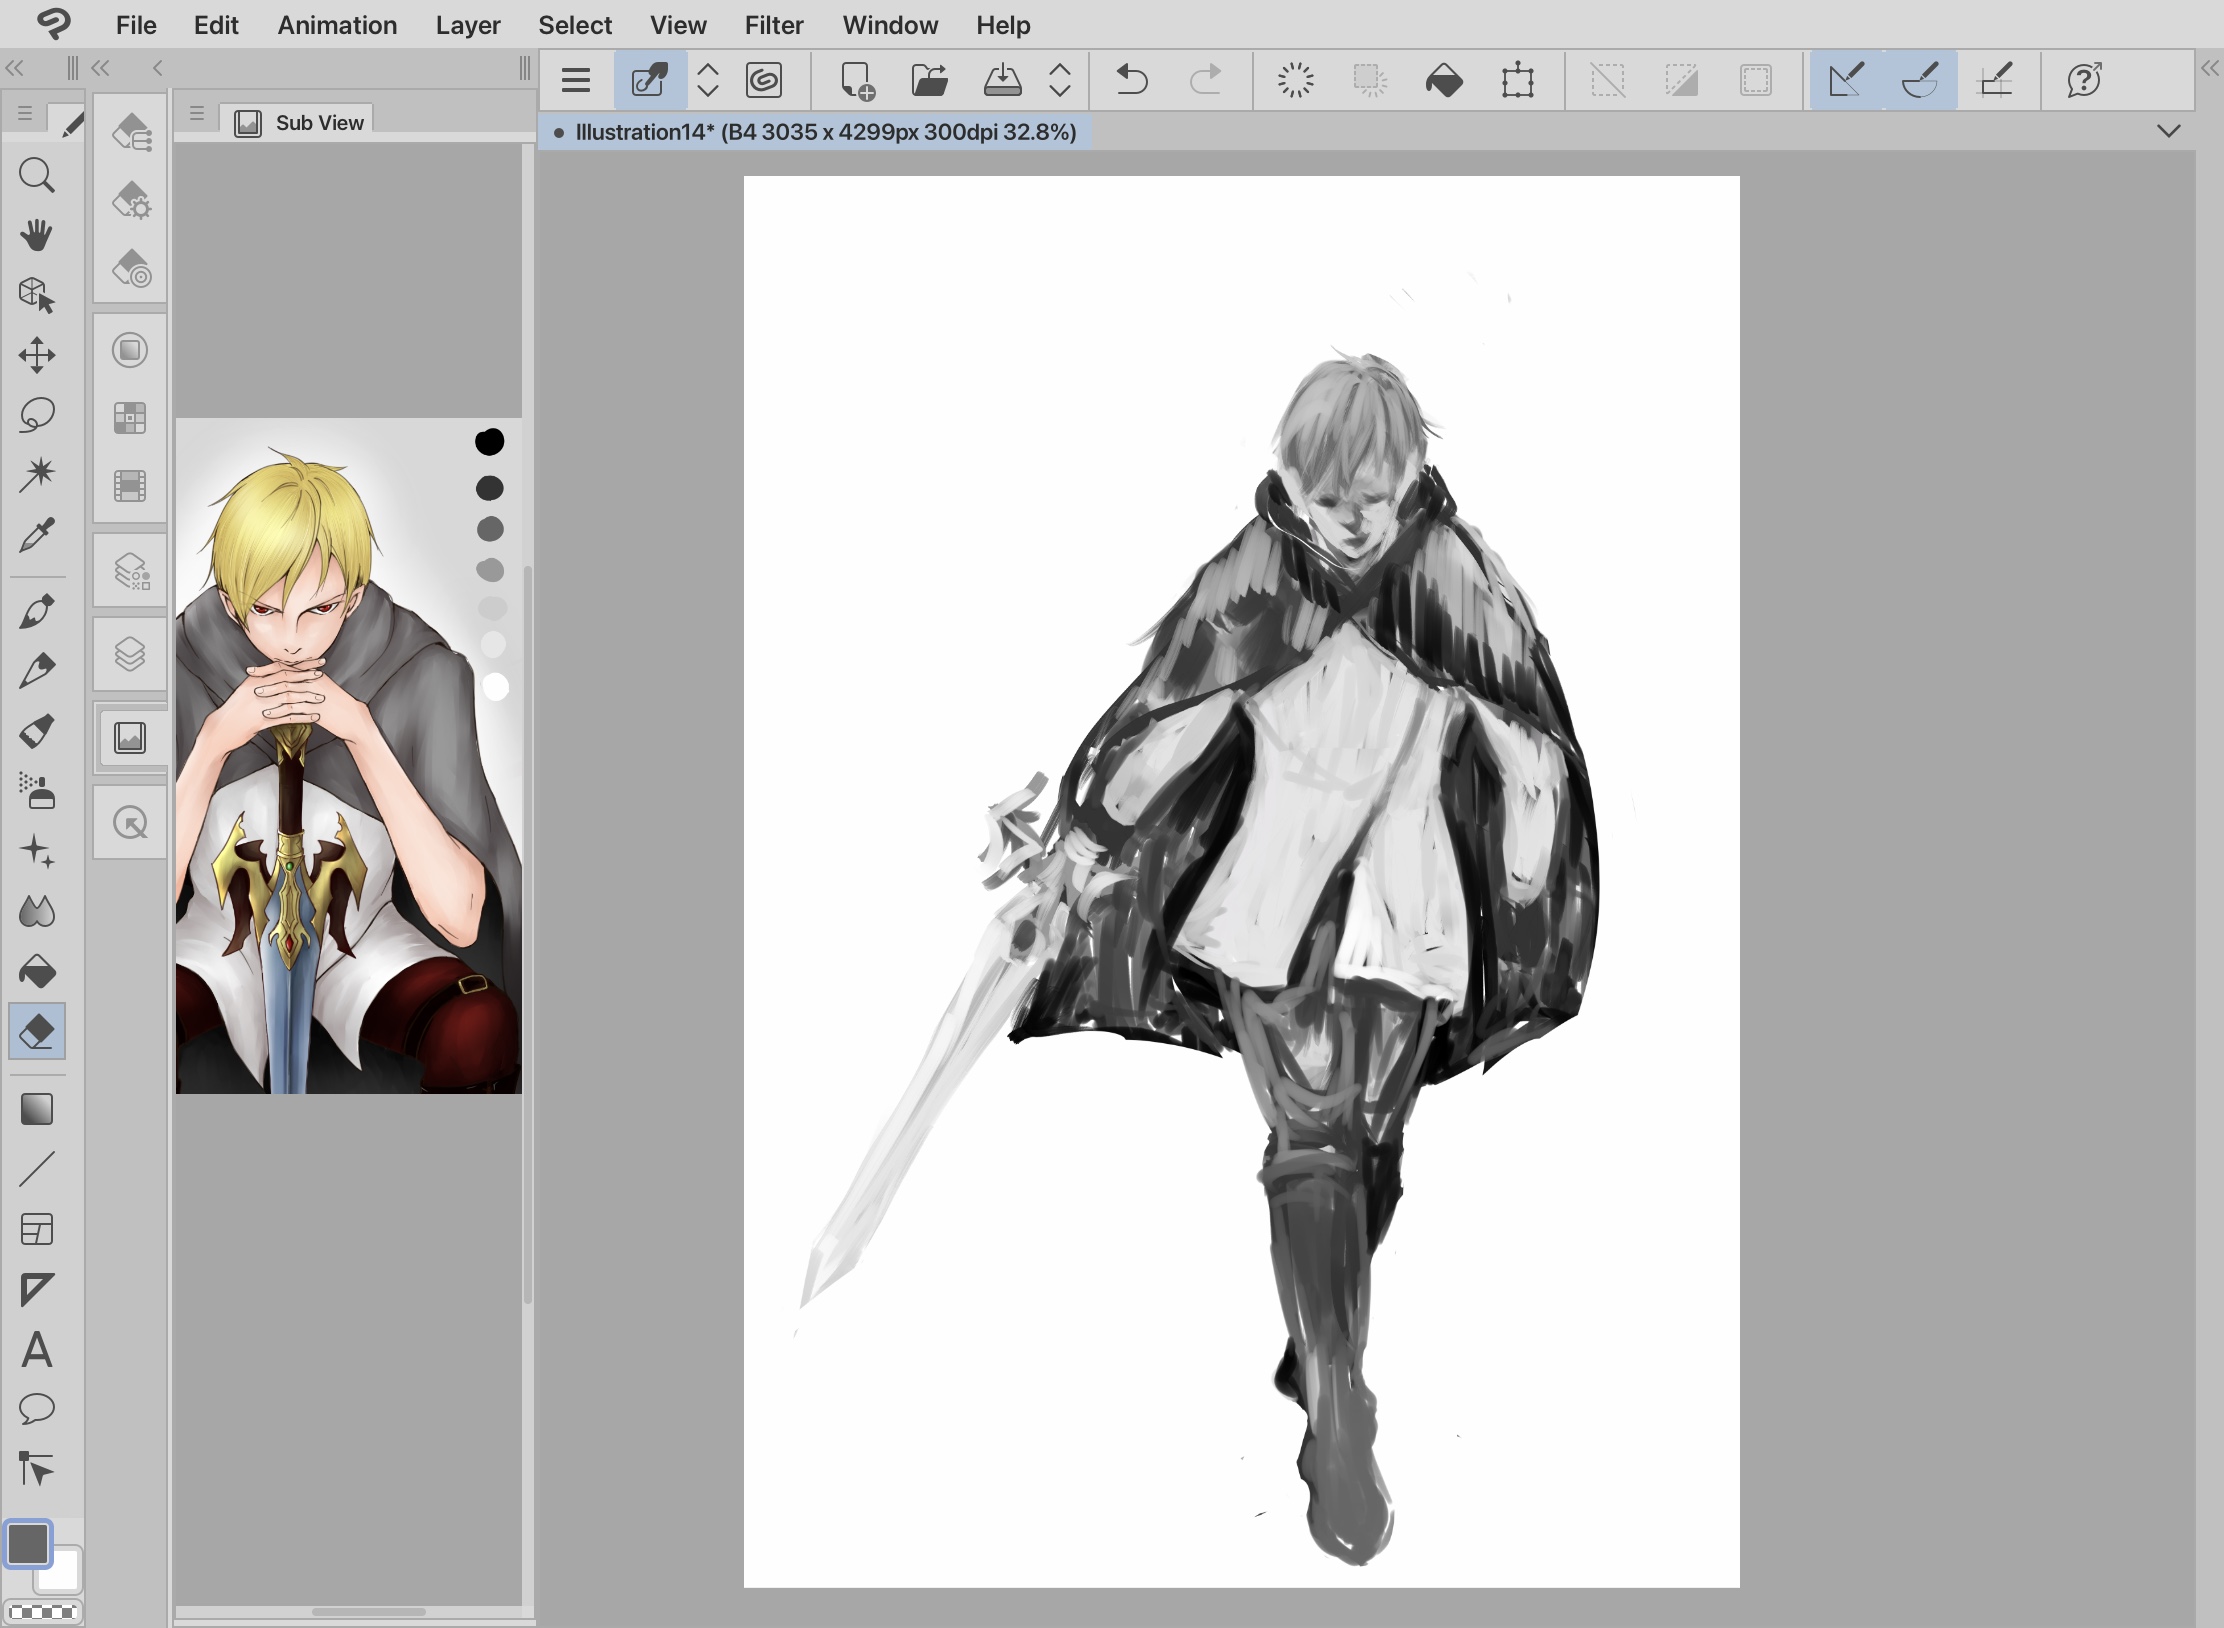Image resolution: width=2224 pixels, height=1628 pixels.
Task: Select the Fill bucket tool in toolbox
Action: click(x=37, y=971)
